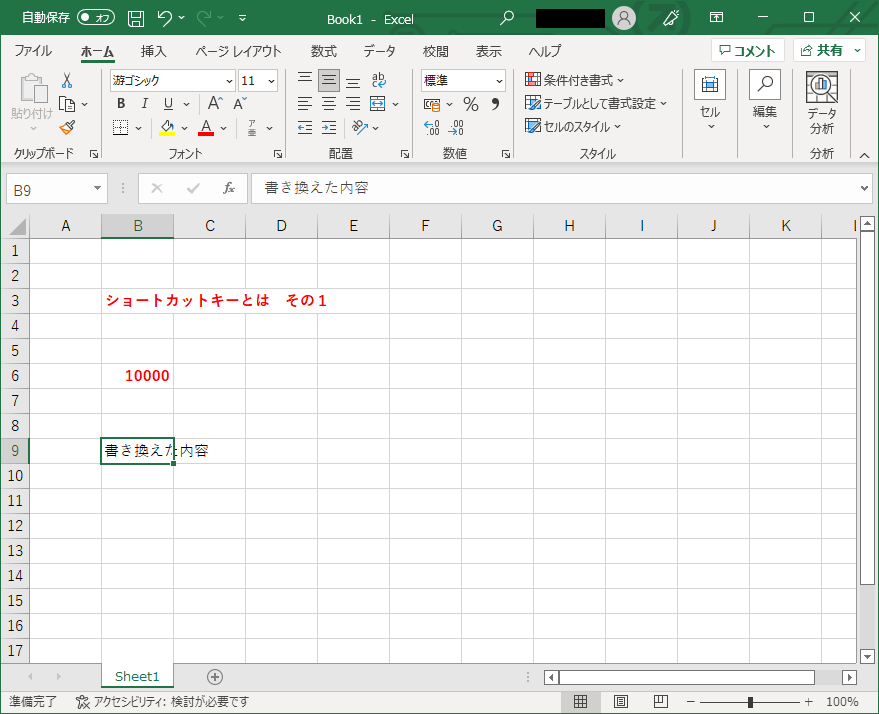Viewport: 879px width, 714px height.
Task: Select the Format Painter brush
Action: click(67, 128)
